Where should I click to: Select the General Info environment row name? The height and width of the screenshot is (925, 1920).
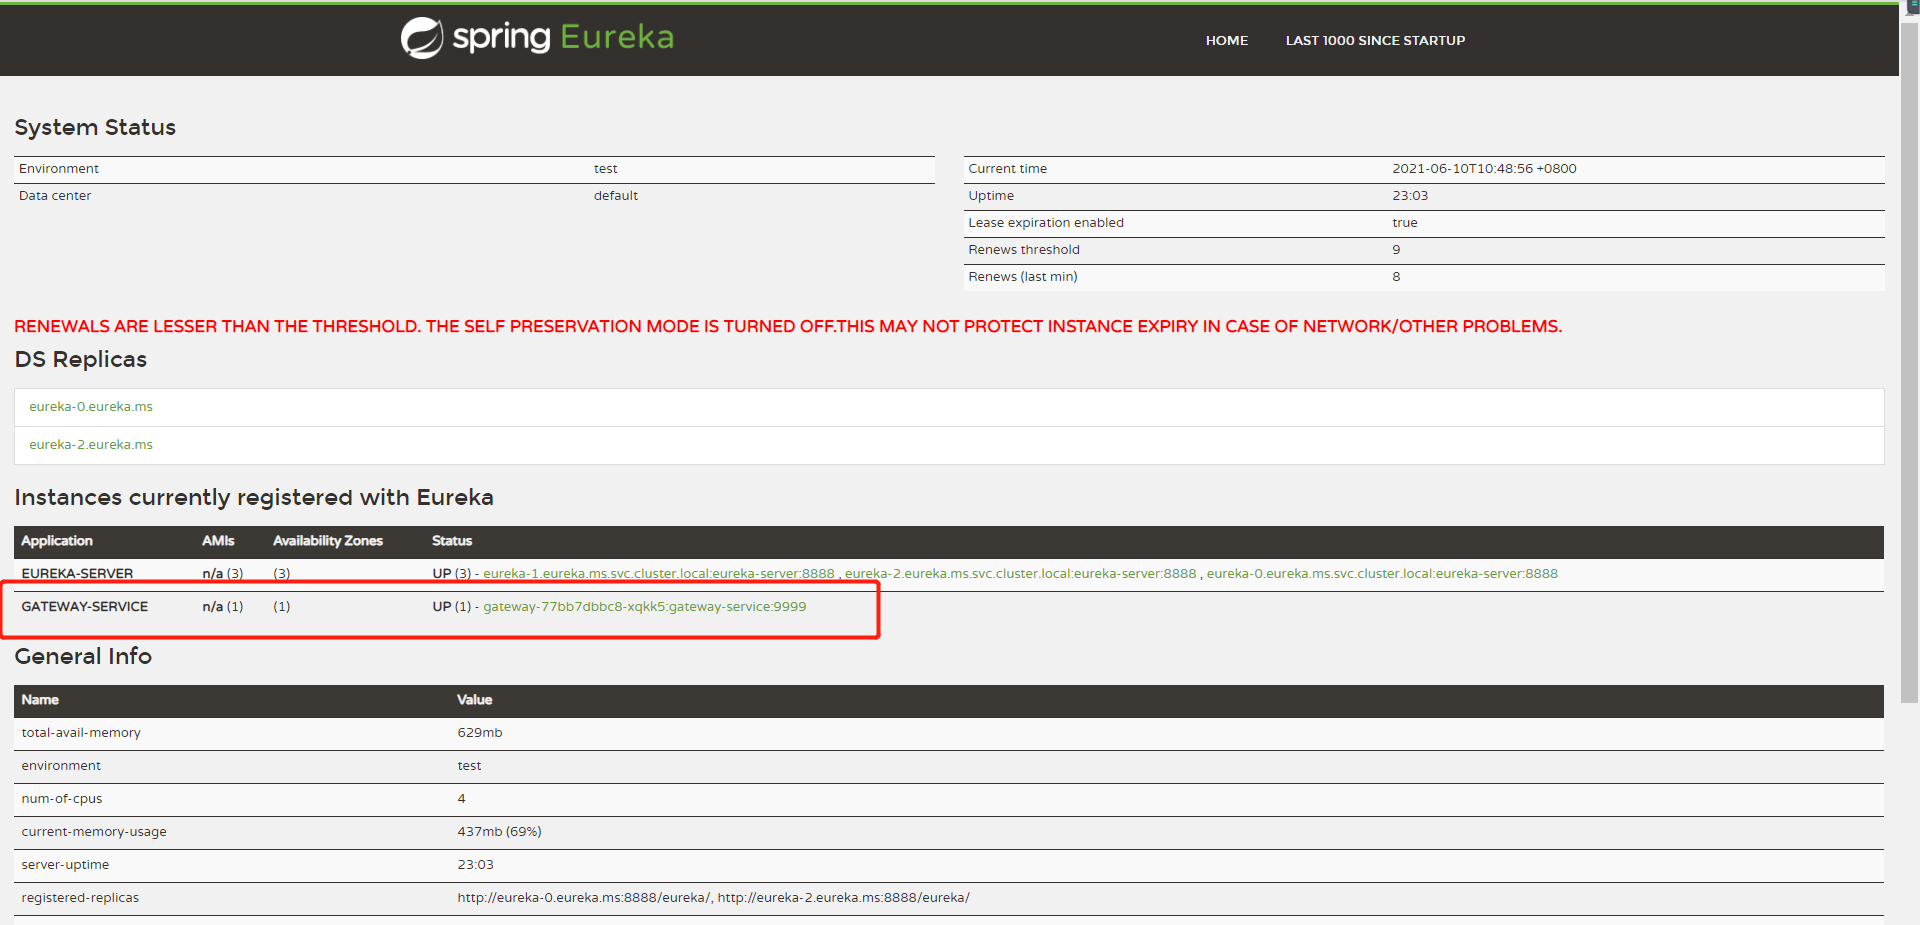pos(61,766)
